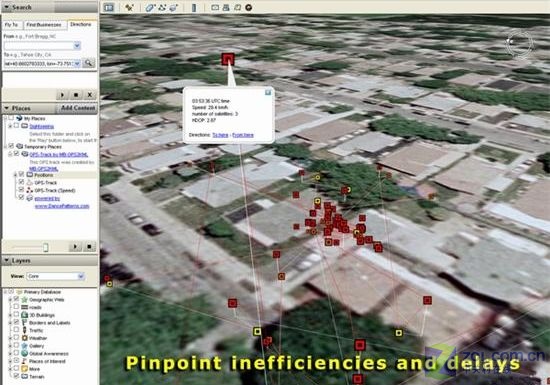
Task: Open the www.DancePatterns.com link
Action: pyautogui.click(x=62, y=206)
